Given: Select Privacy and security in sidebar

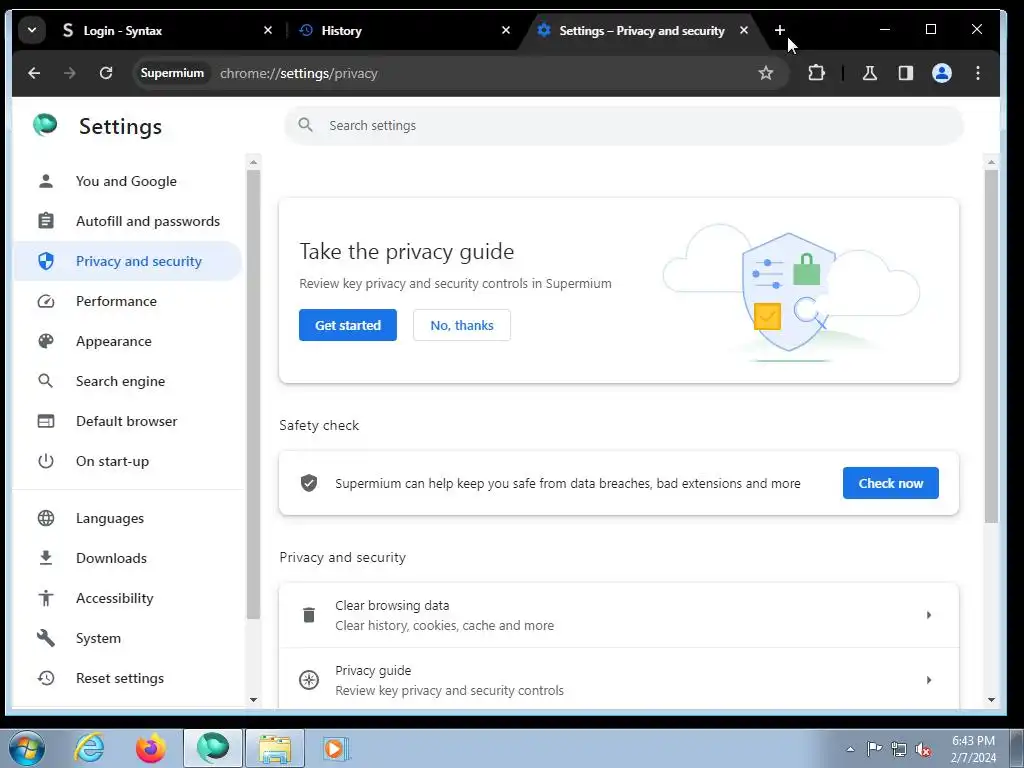Looking at the screenshot, I should point(128,261).
